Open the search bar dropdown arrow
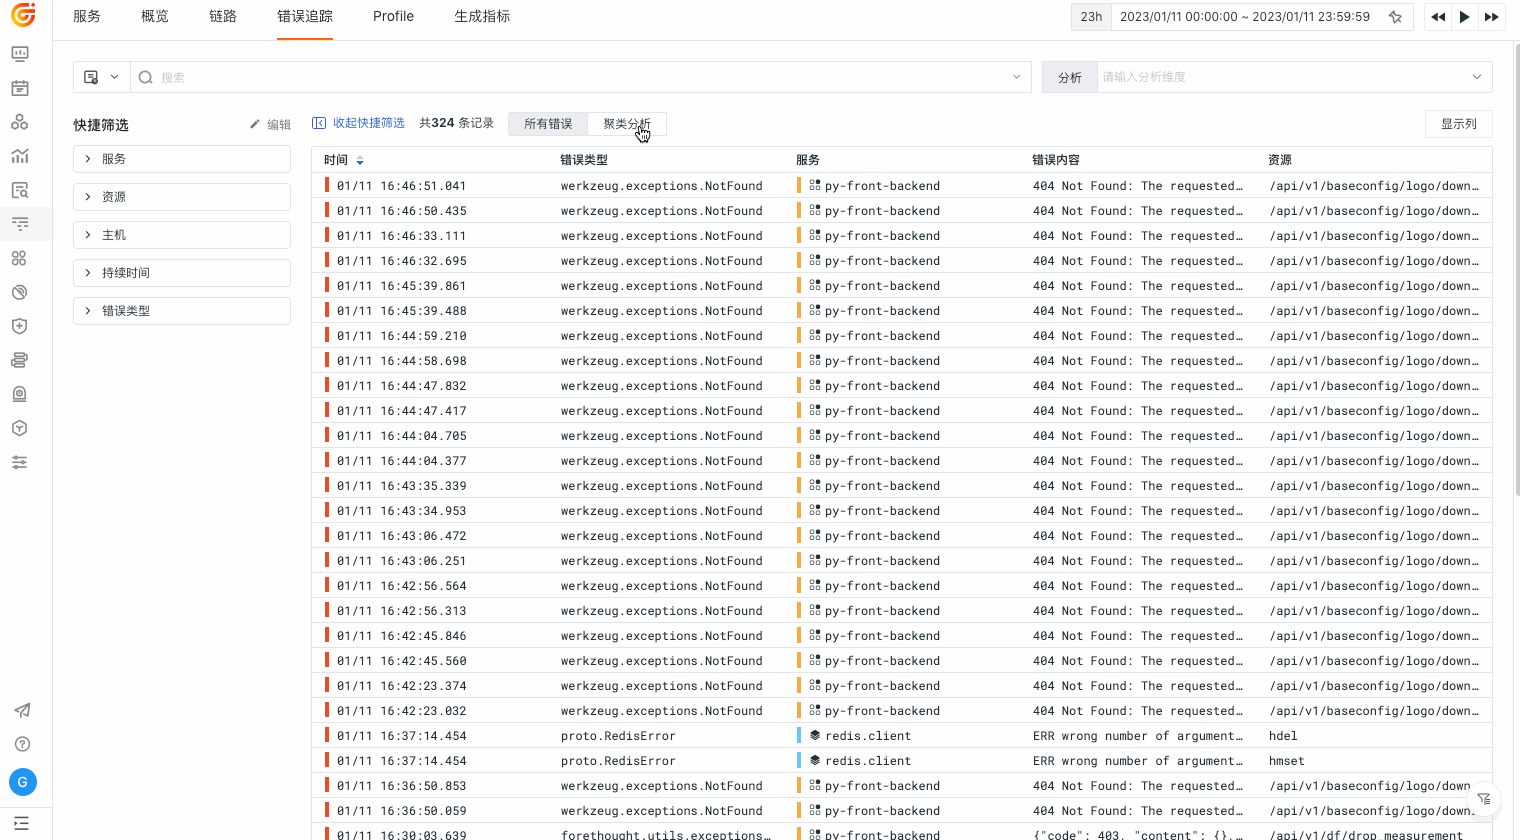This screenshot has height=840, width=1520. [1016, 77]
